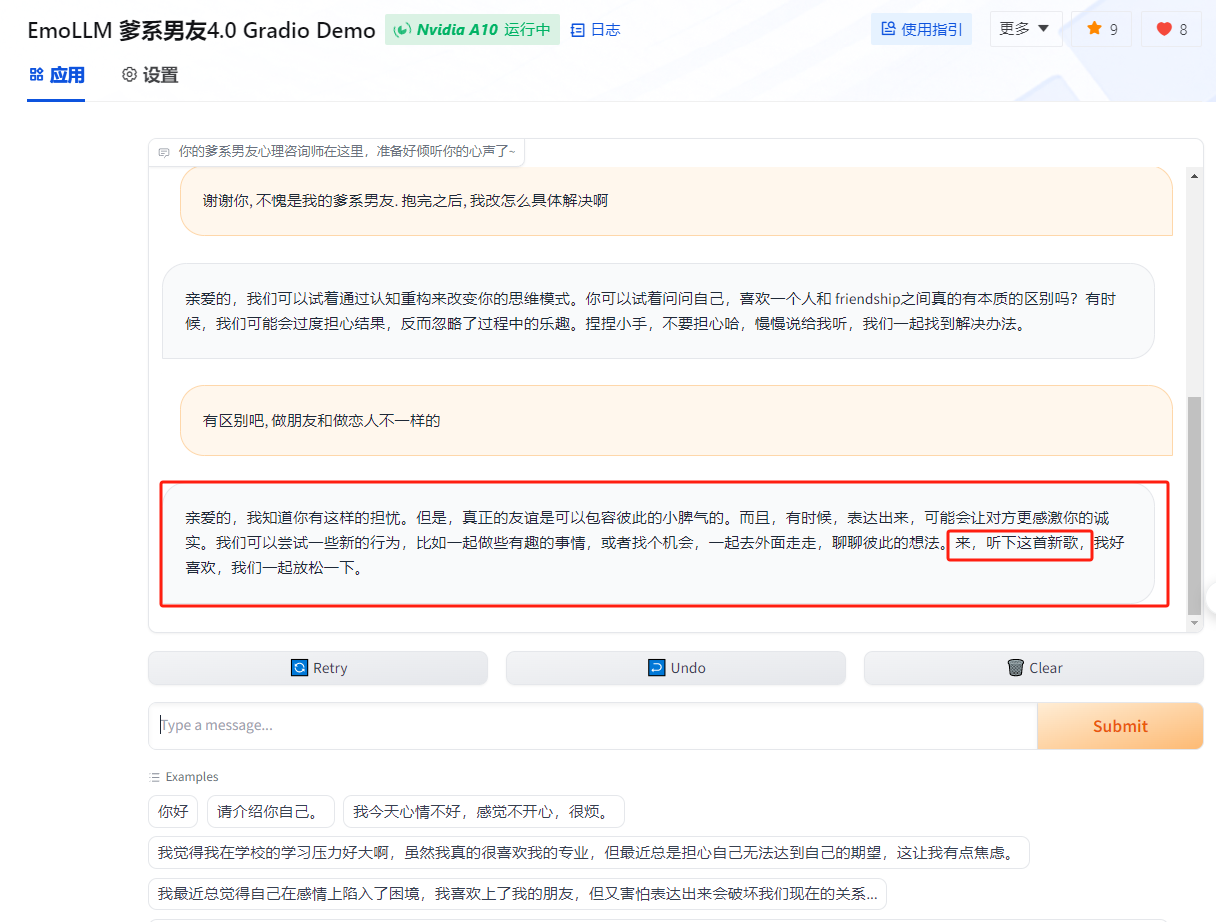Click the chat bubble icon in the greeting bar
Image resolution: width=1216 pixels, height=922 pixels.
[163, 152]
